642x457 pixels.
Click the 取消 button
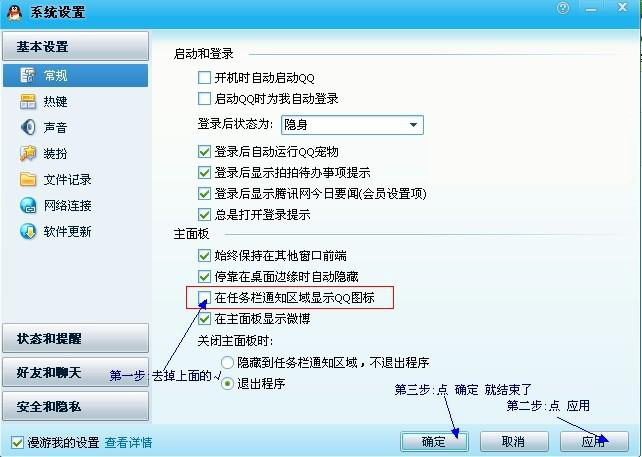514,441
